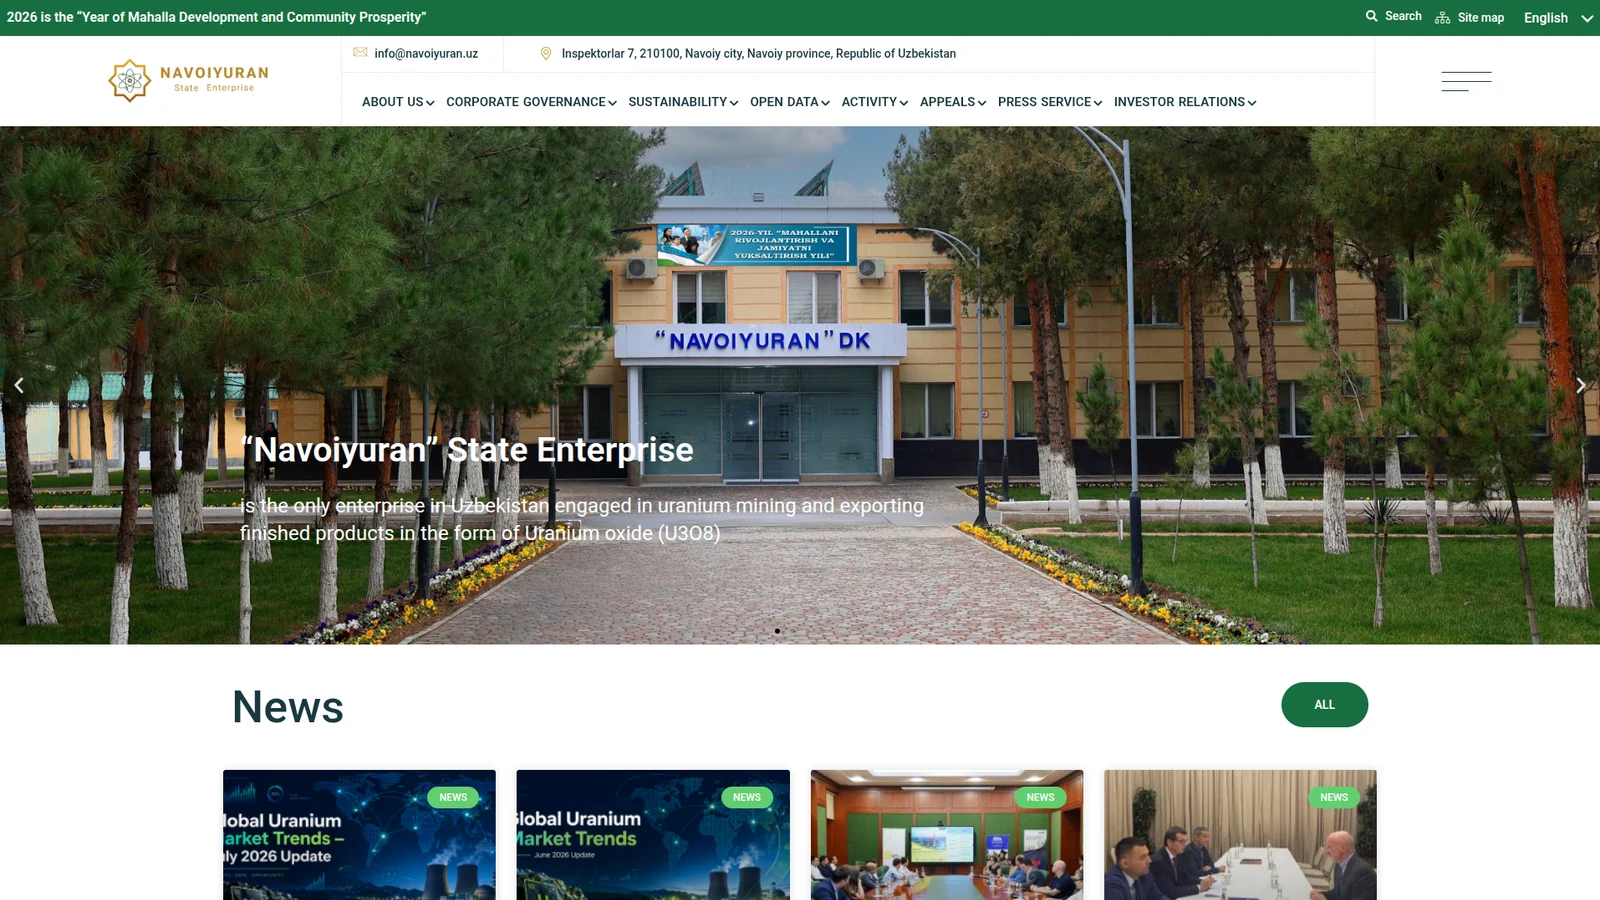Advance to the next slide with the right arrow
This screenshot has height=900, width=1600.
coord(1580,385)
